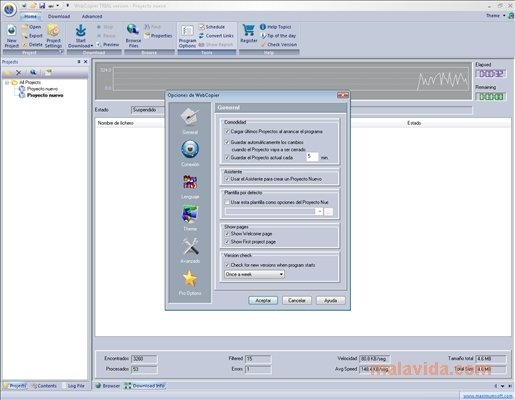515x400 pixels.
Task: Click Delete in the Project ribbon group
Action: tap(32, 44)
